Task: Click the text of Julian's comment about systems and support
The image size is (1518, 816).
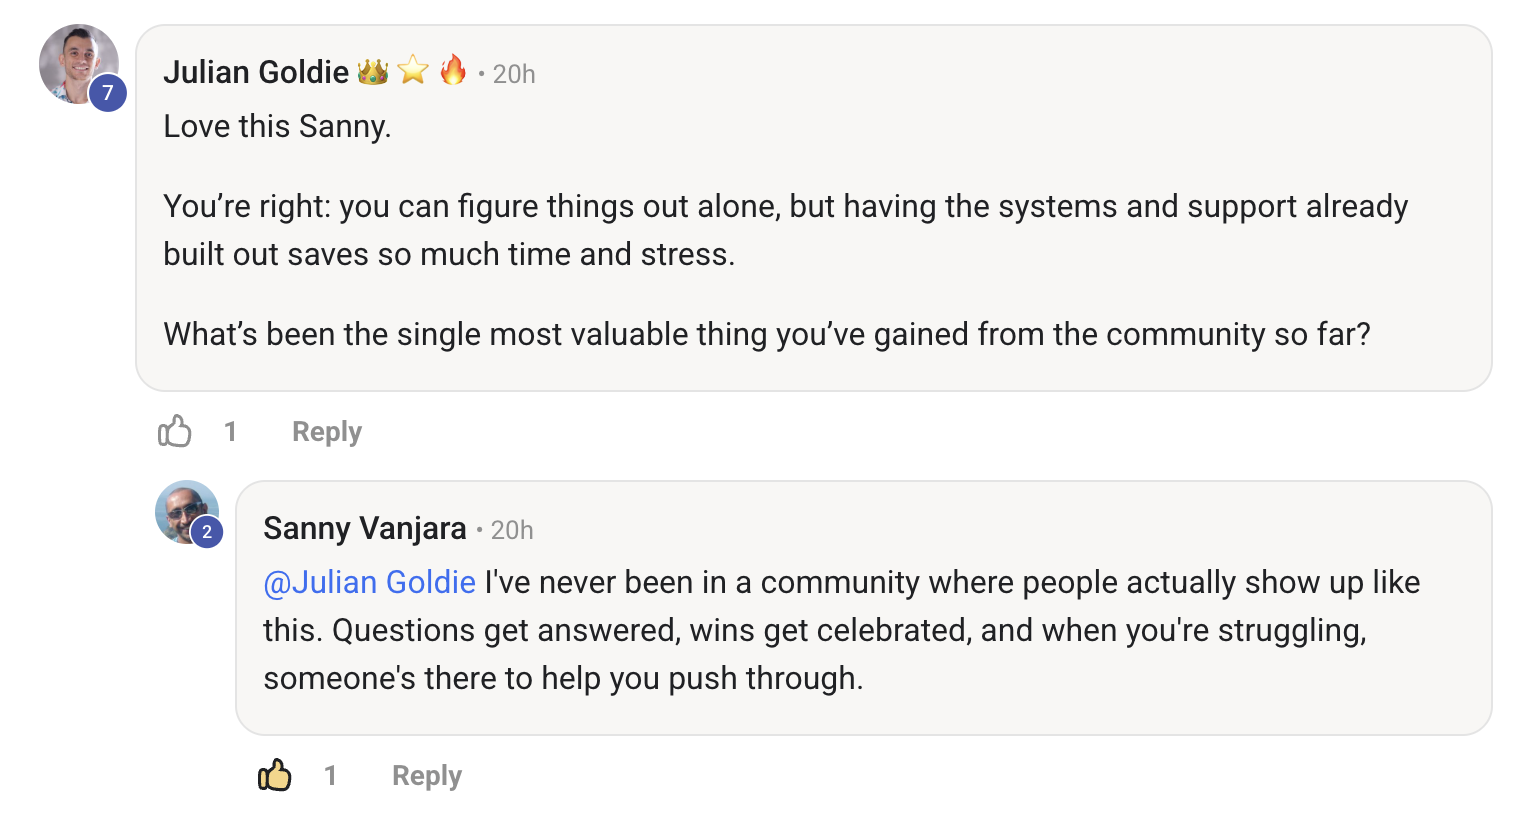Action: [x=786, y=230]
